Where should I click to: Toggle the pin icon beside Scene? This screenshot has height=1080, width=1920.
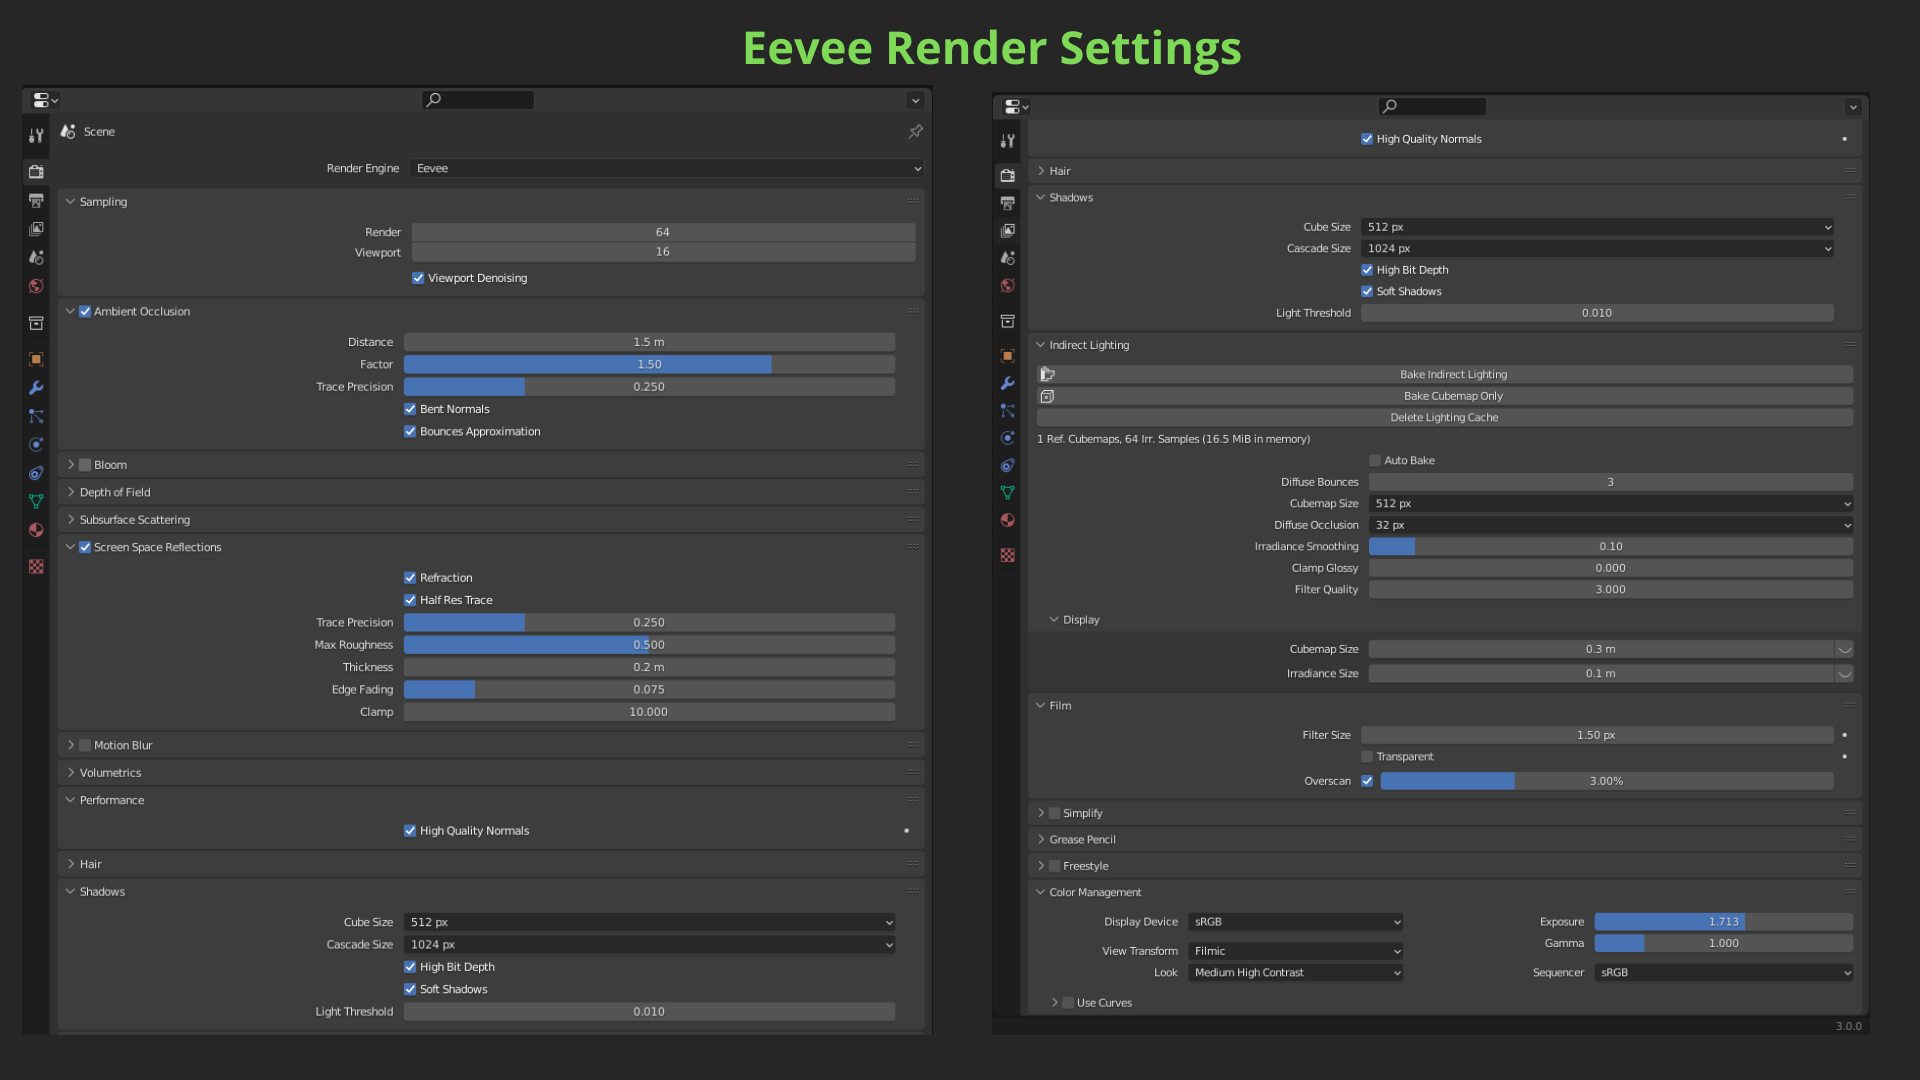pyautogui.click(x=915, y=131)
